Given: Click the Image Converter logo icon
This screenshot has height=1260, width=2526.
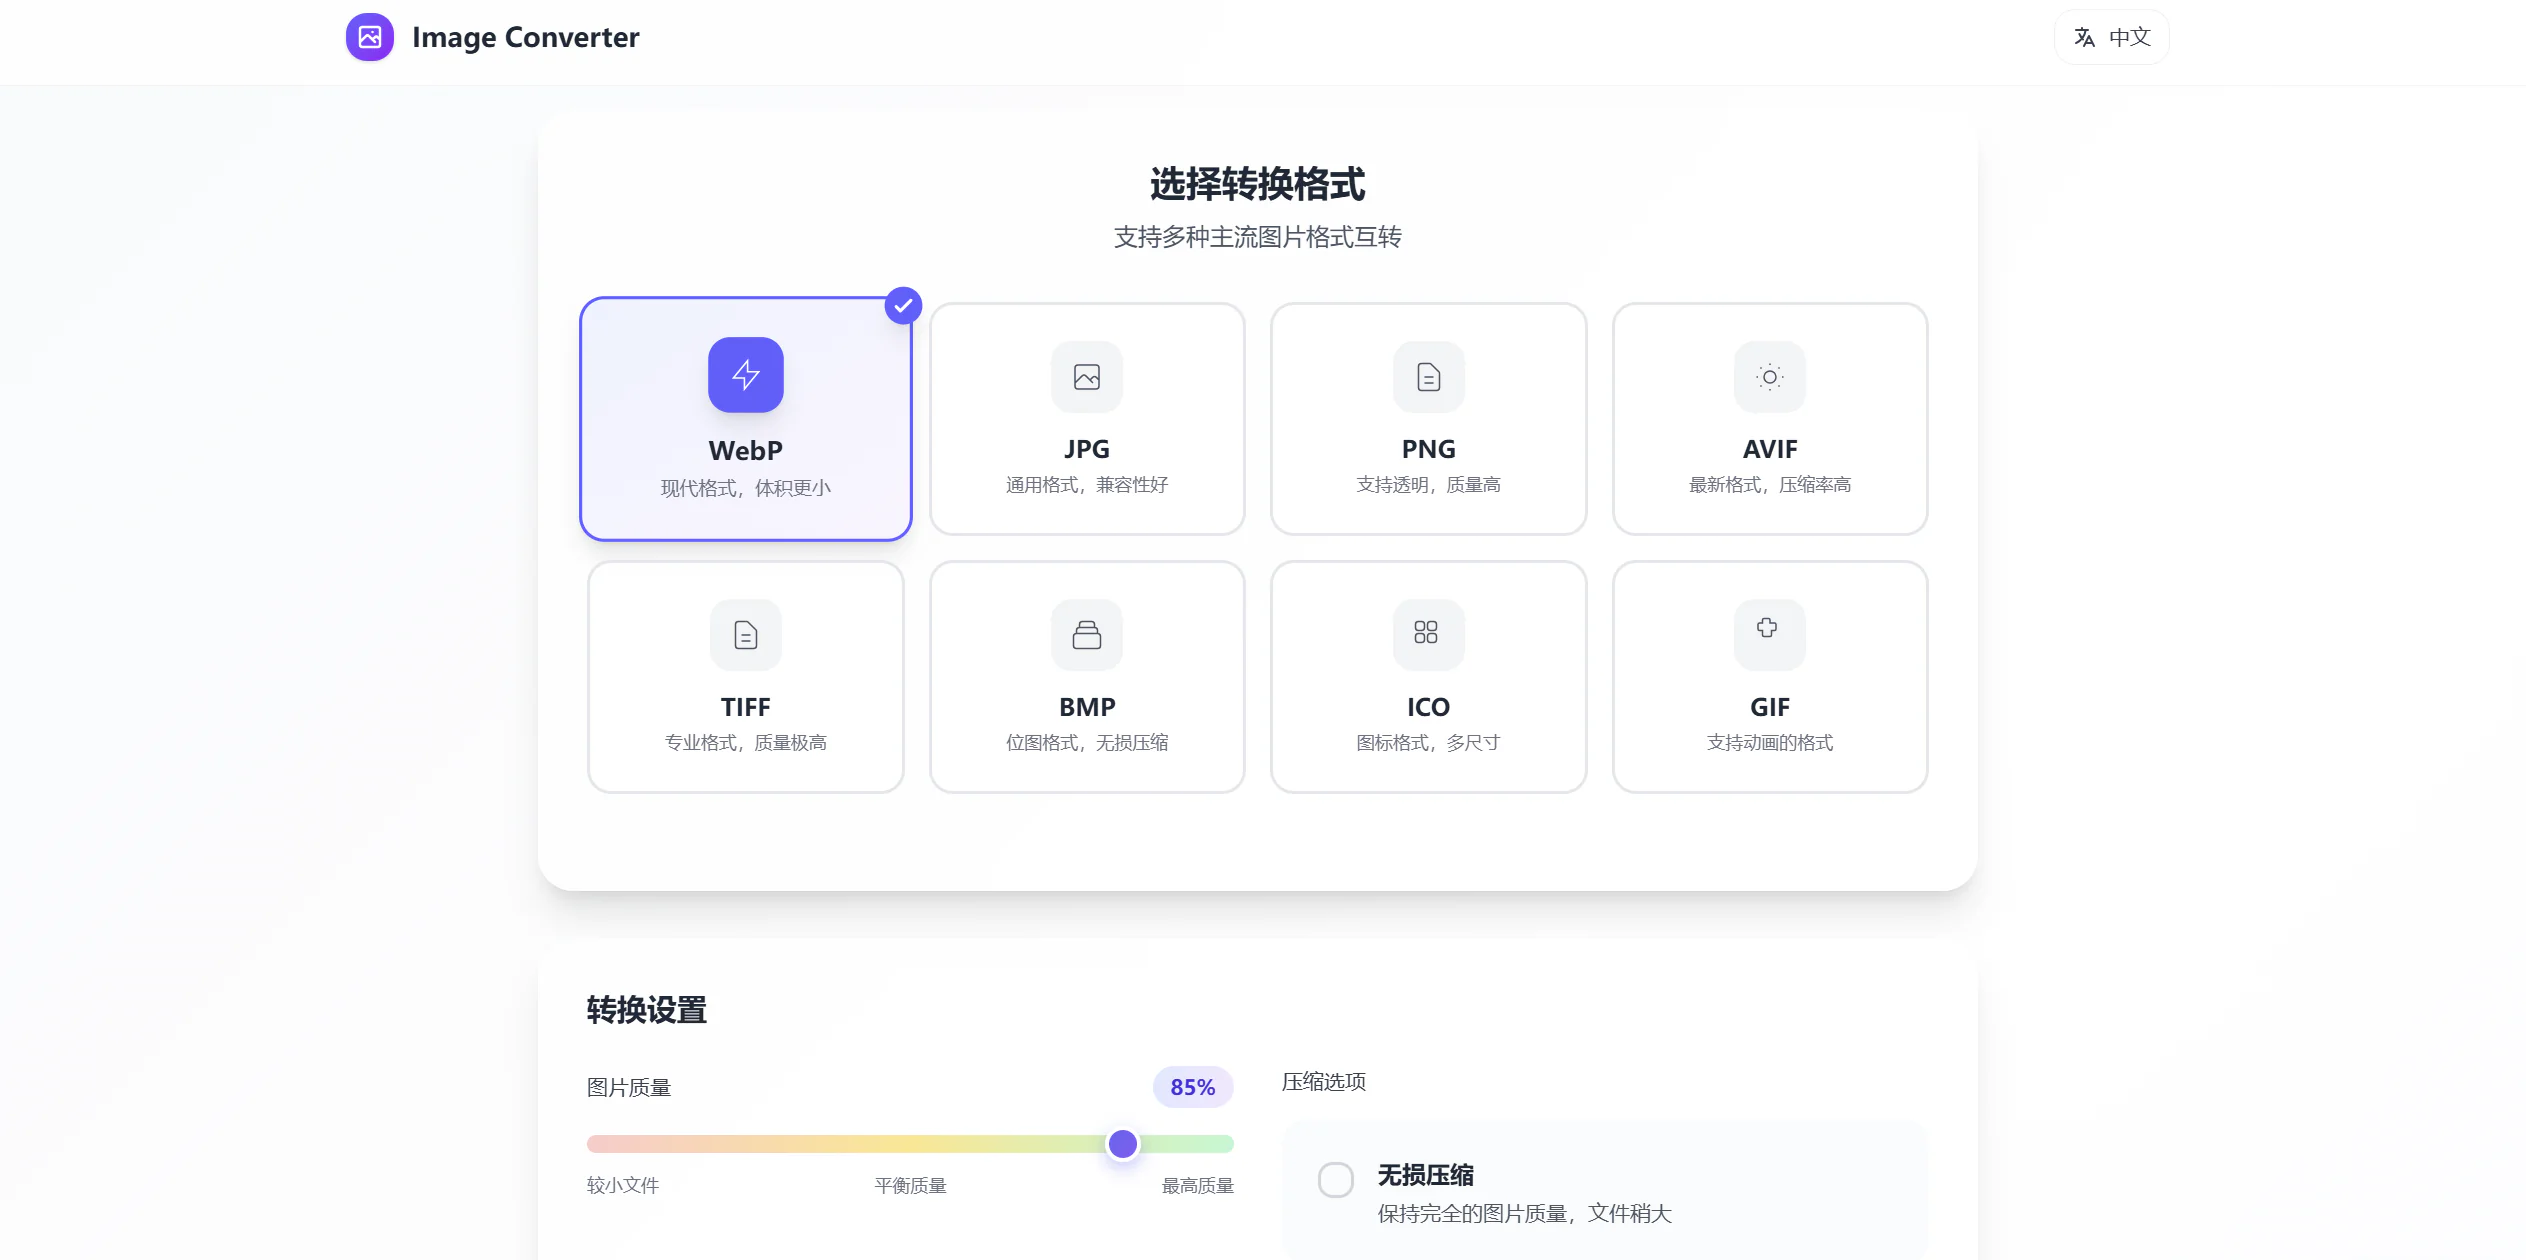Looking at the screenshot, I should tap(369, 37).
